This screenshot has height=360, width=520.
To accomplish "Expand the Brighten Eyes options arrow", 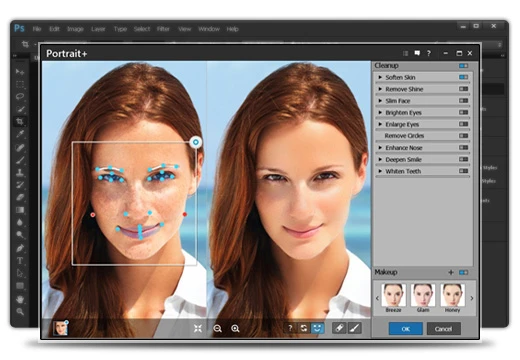I will tap(380, 112).
